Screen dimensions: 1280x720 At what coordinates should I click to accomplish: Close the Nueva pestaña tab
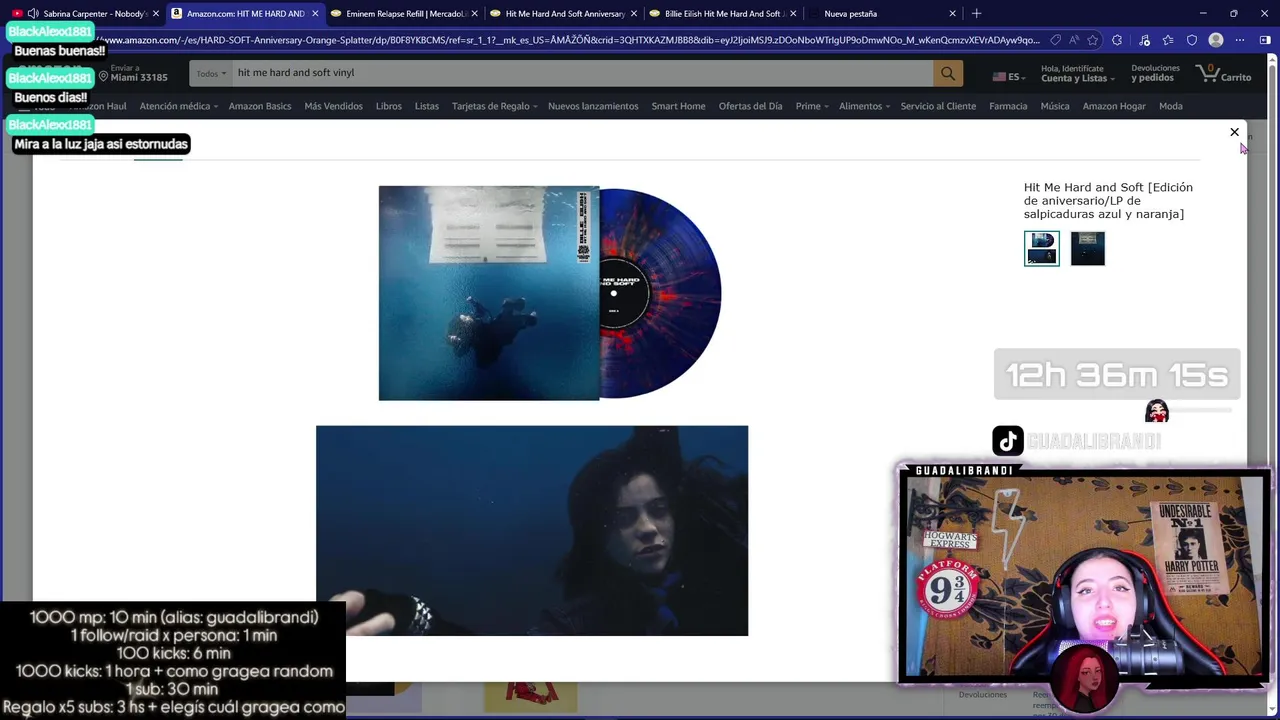(x=952, y=14)
